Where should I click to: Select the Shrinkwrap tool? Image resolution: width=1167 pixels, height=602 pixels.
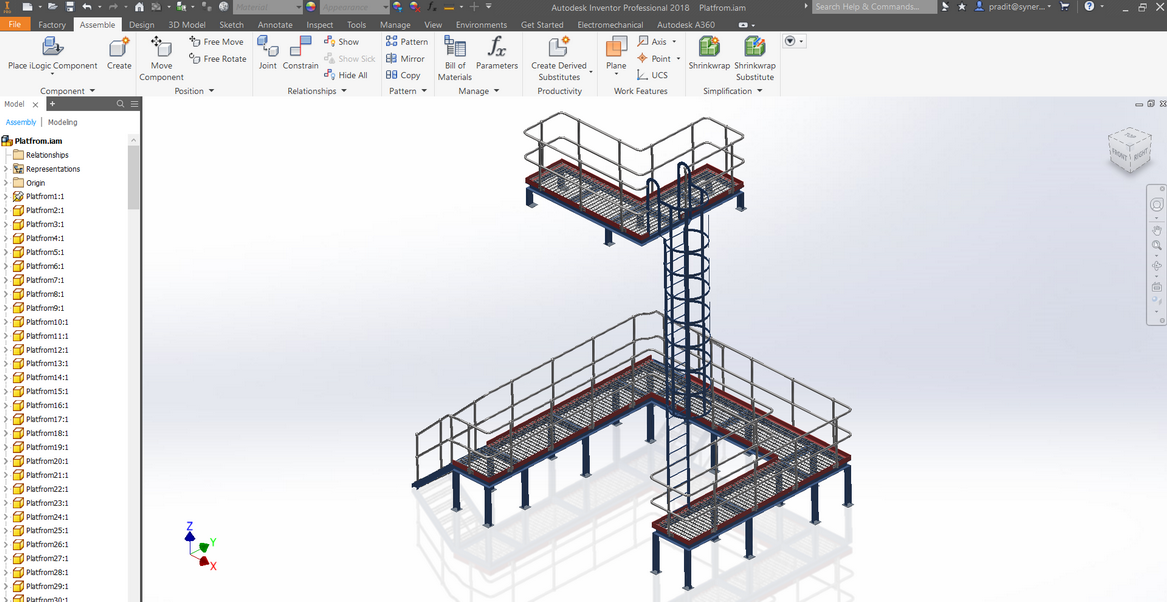point(709,55)
